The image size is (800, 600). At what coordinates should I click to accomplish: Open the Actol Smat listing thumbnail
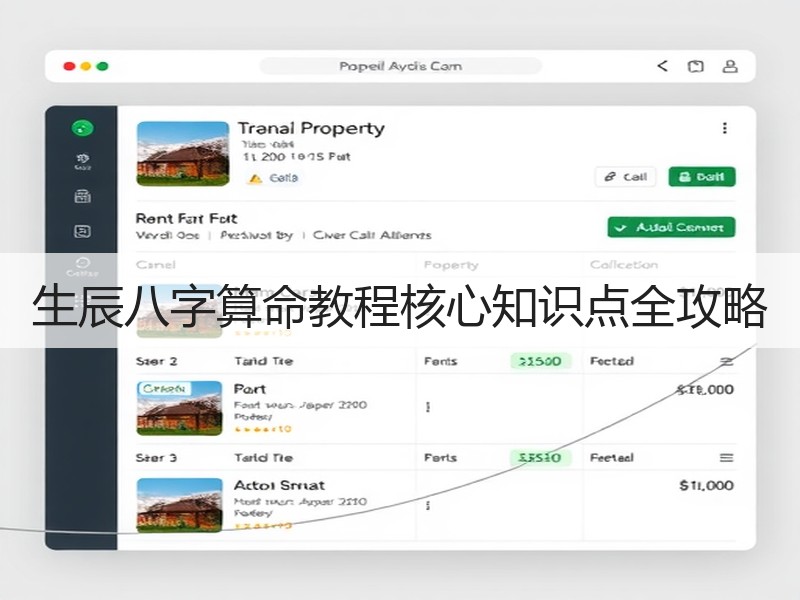pyautogui.click(x=180, y=505)
